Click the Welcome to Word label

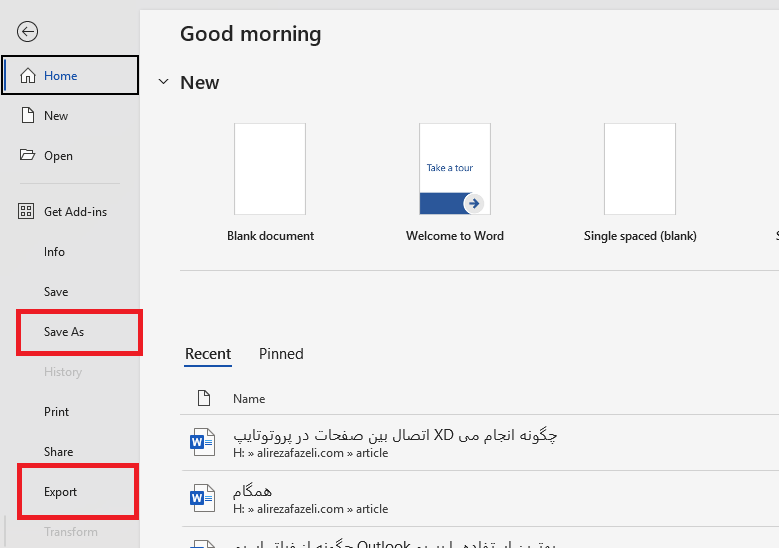(455, 235)
